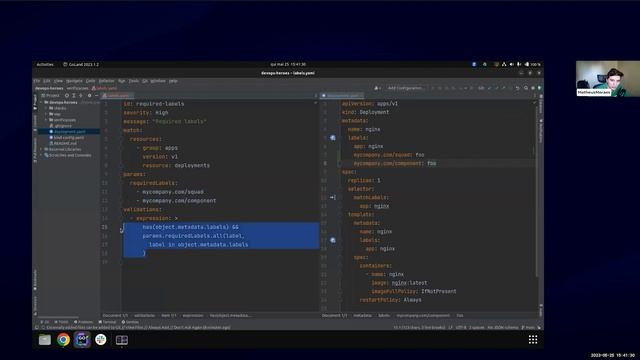Viewport: 640px width, 360px height.
Task: Open Slack from the dock
Action: tap(101, 340)
